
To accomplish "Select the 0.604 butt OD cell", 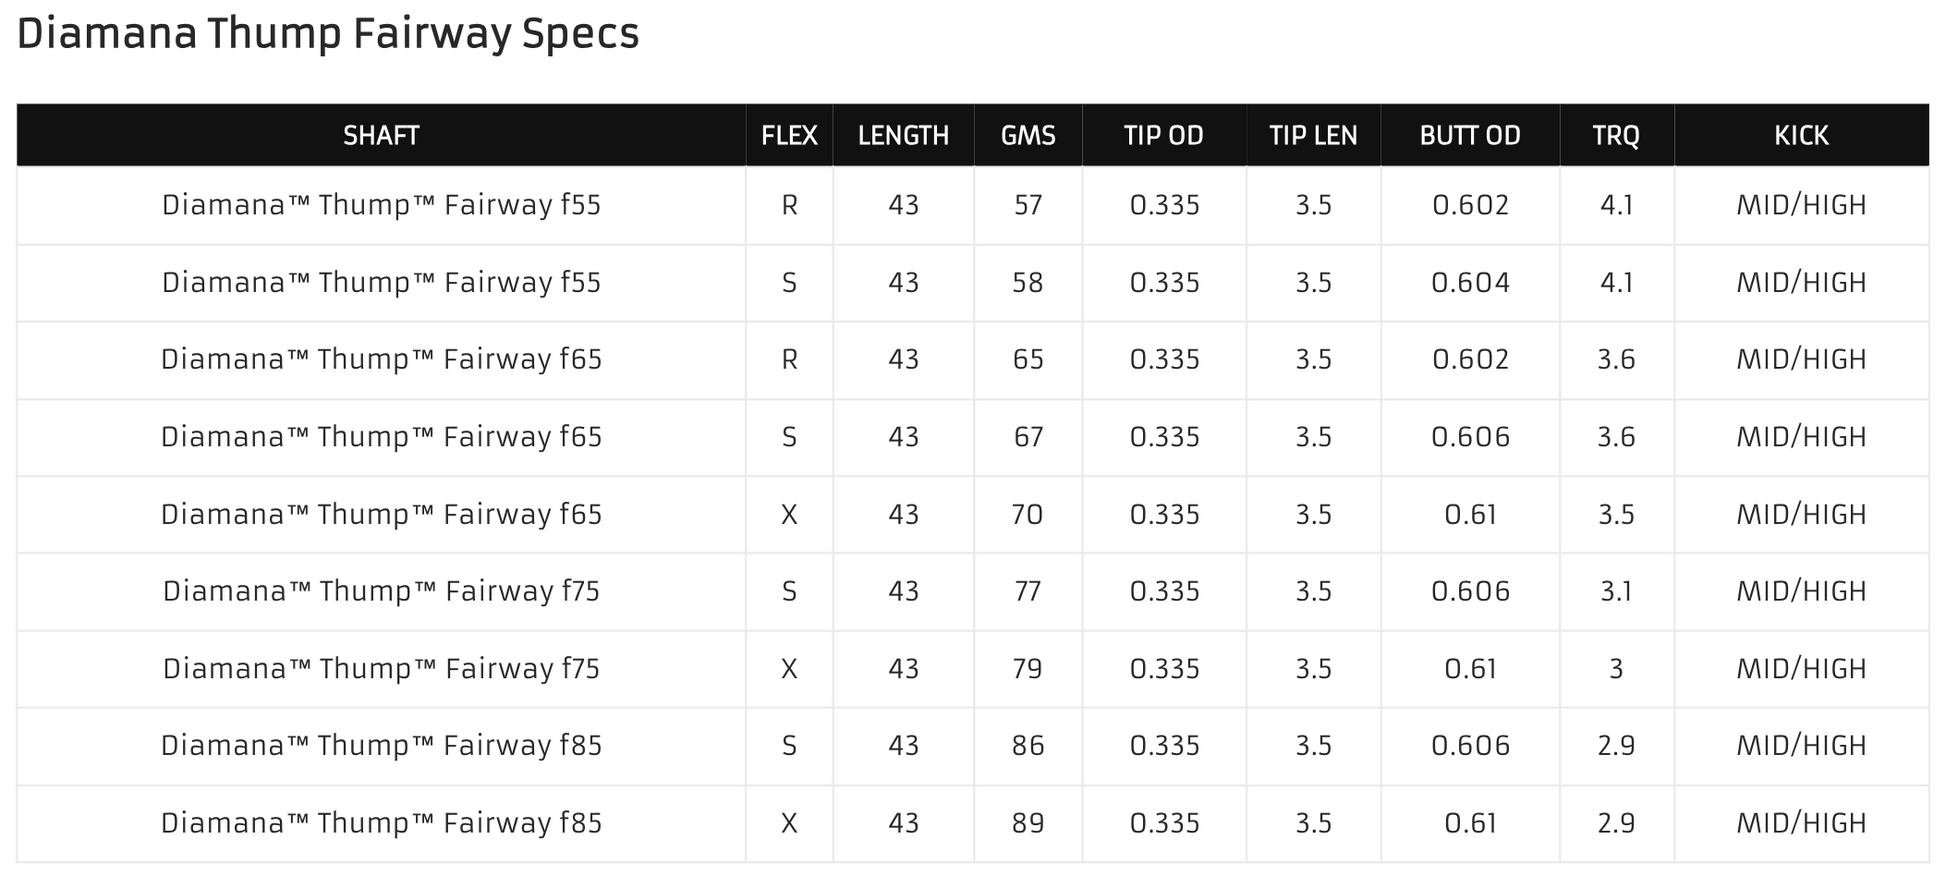I will point(1470,282).
